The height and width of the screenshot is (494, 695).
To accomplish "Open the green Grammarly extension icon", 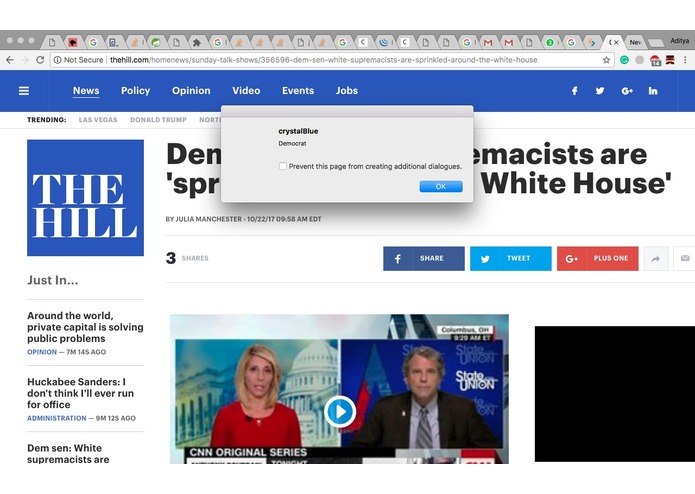I will click(624, 60).
